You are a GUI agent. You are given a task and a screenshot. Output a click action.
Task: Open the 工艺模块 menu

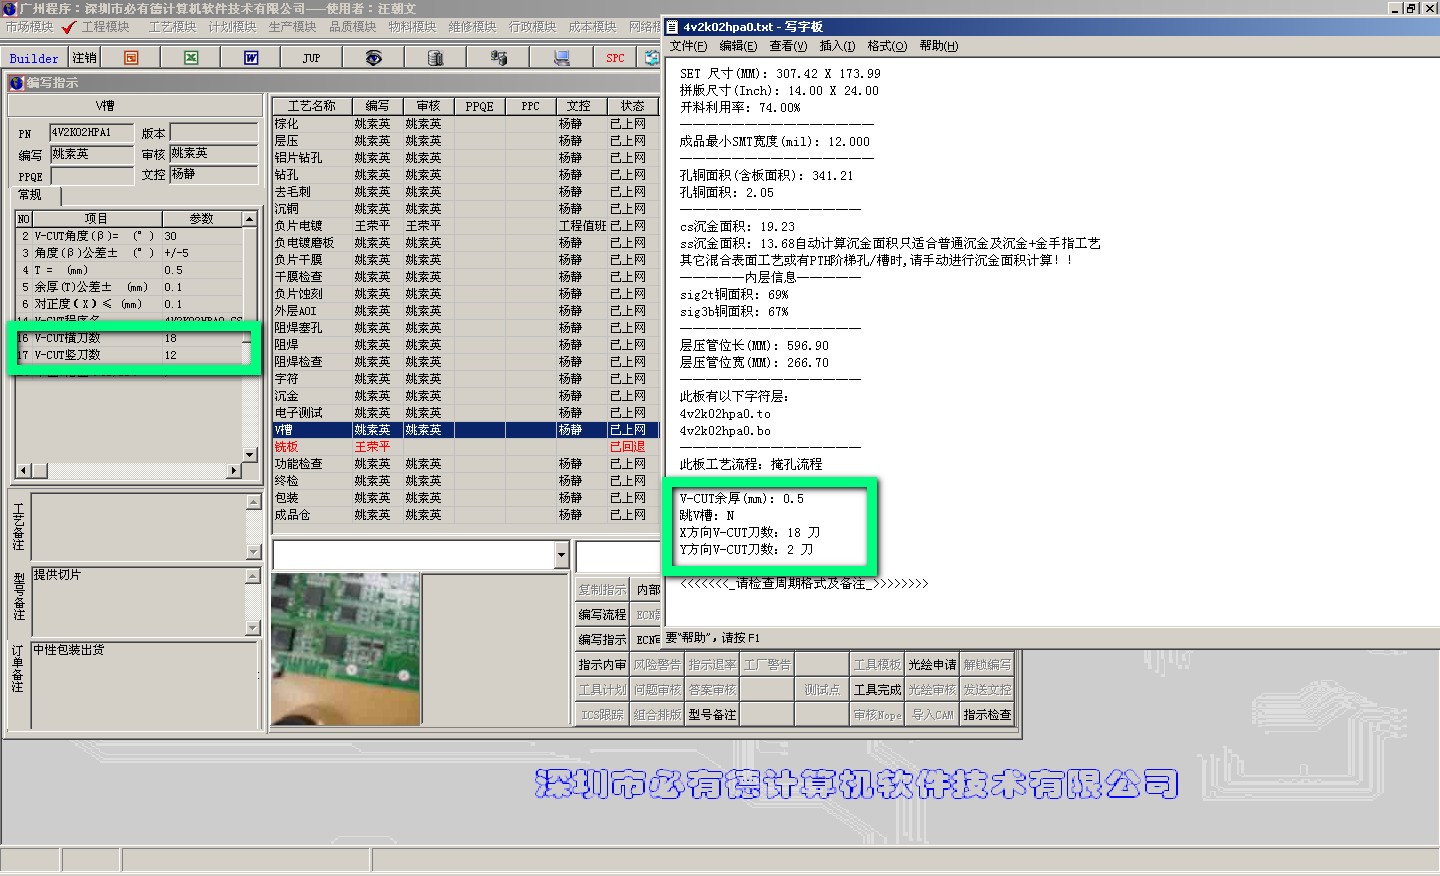[x=172, y=27]
